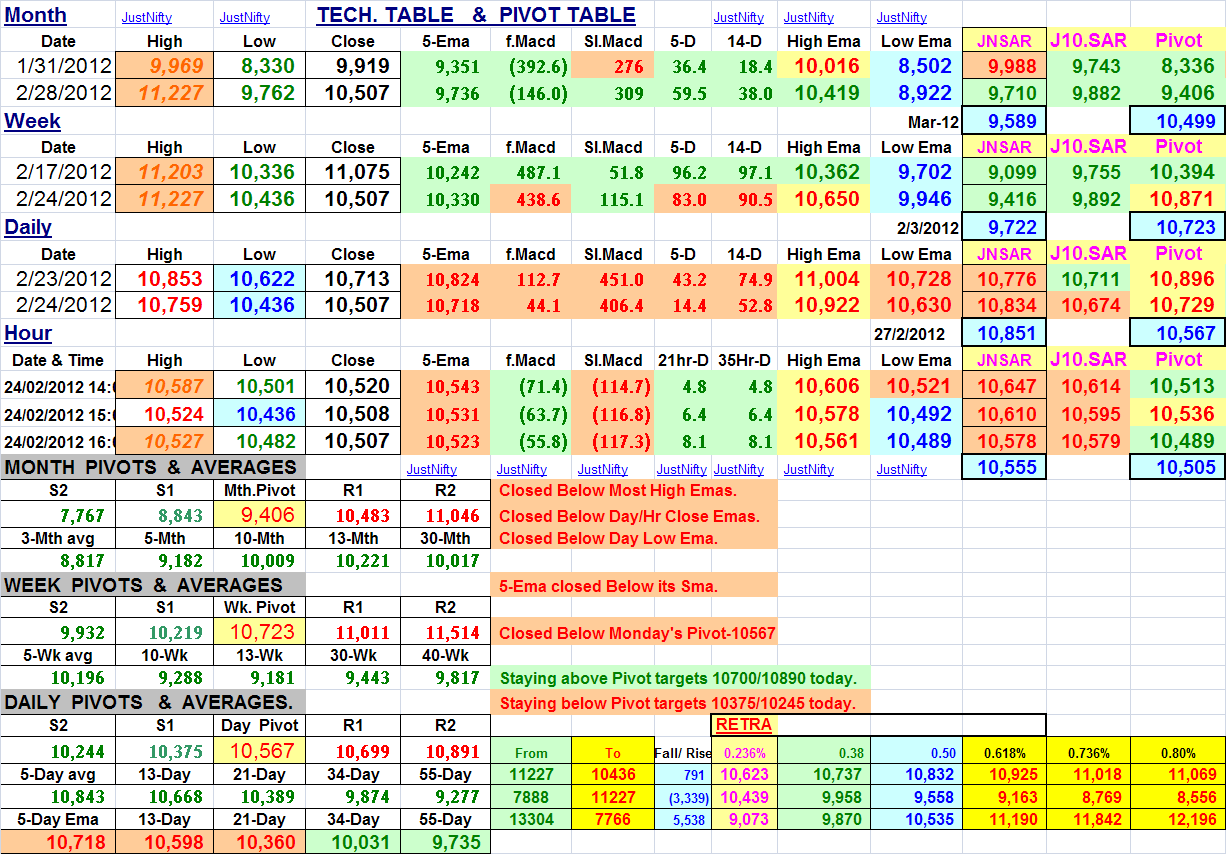This screenshot has width=1226, height=854.
Task: Select Sl.Macd value 276
Action: (614, 67)
